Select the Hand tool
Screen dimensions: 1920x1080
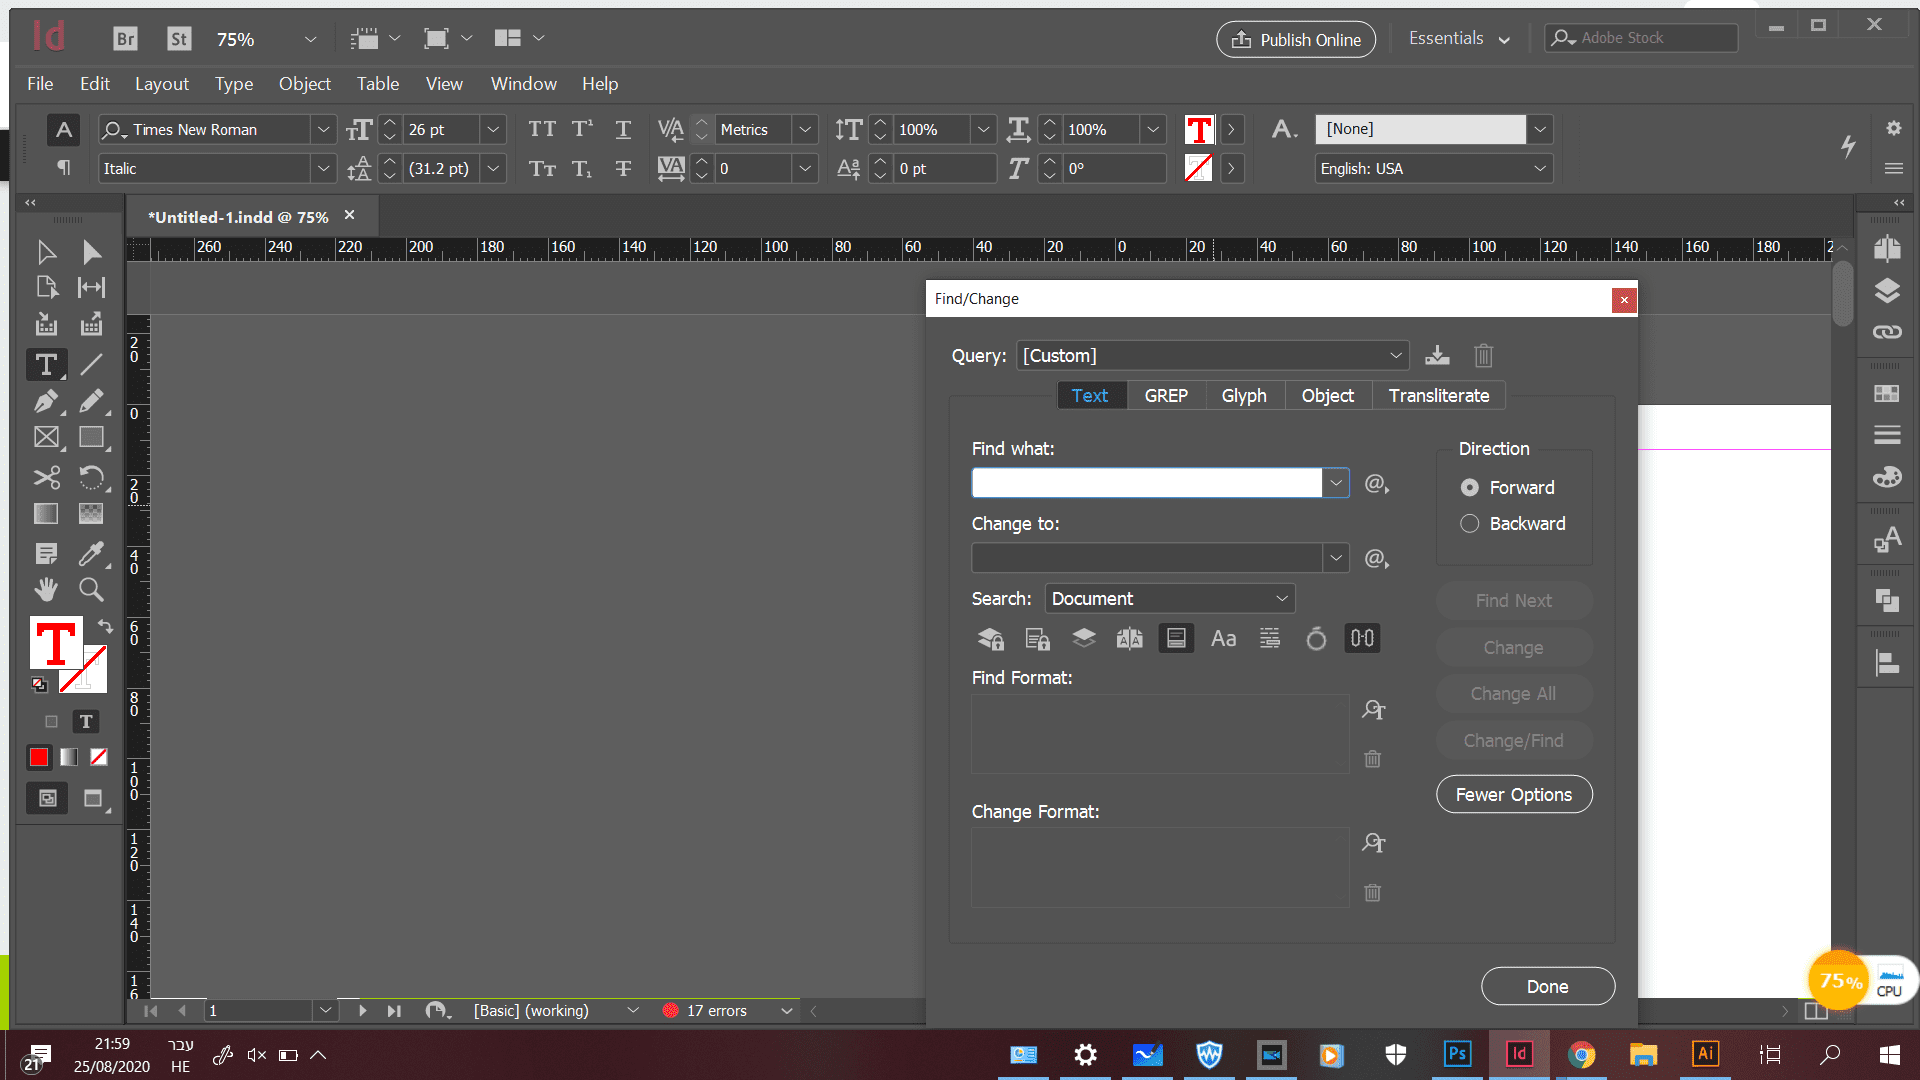46,590
